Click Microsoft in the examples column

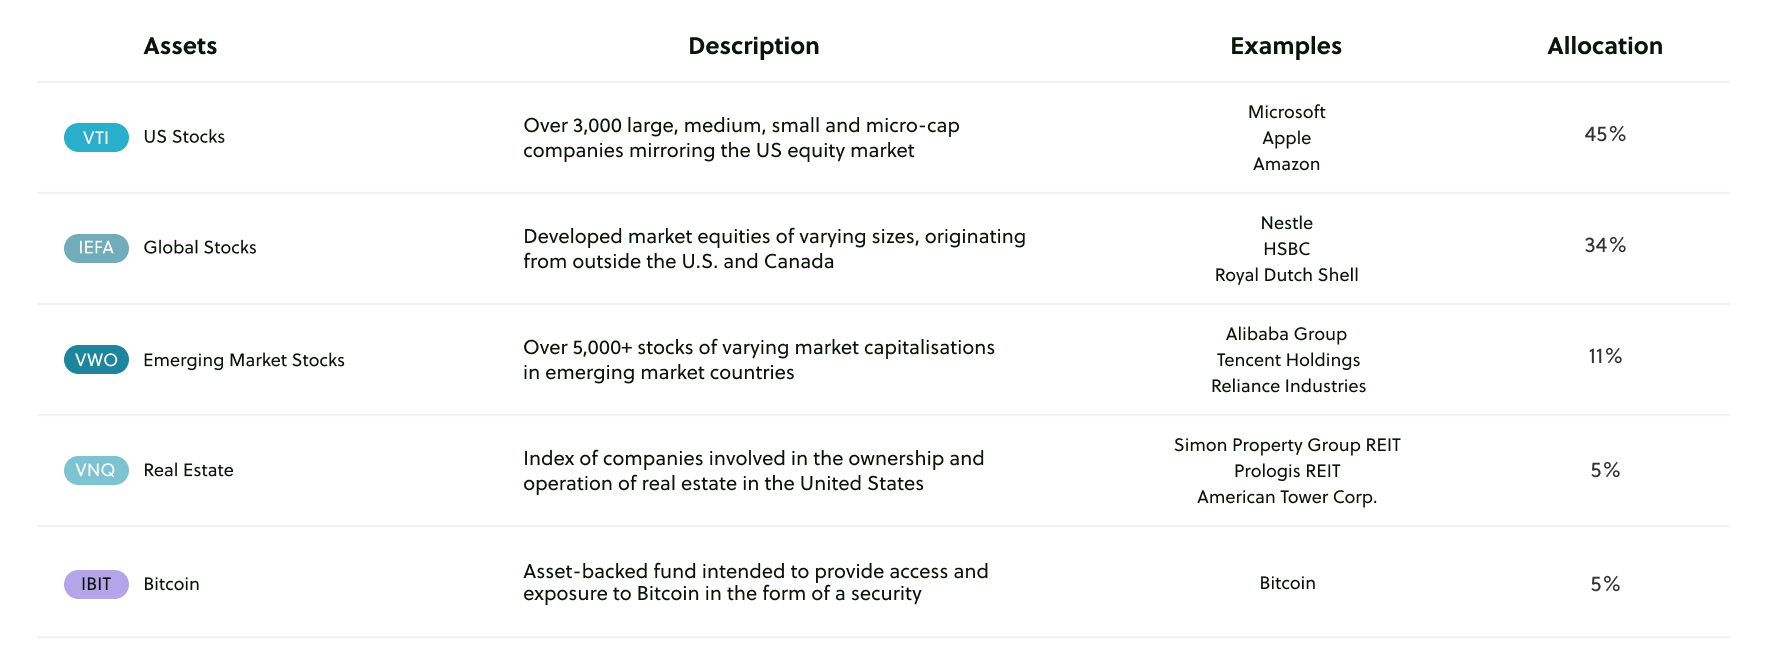pyautogui.click(x=1286, y=112)
